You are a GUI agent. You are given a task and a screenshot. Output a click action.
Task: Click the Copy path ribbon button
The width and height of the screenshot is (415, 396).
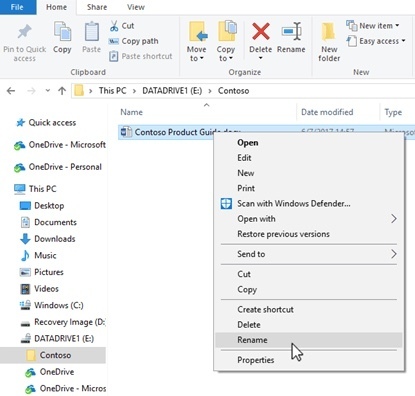coord(134,41)
